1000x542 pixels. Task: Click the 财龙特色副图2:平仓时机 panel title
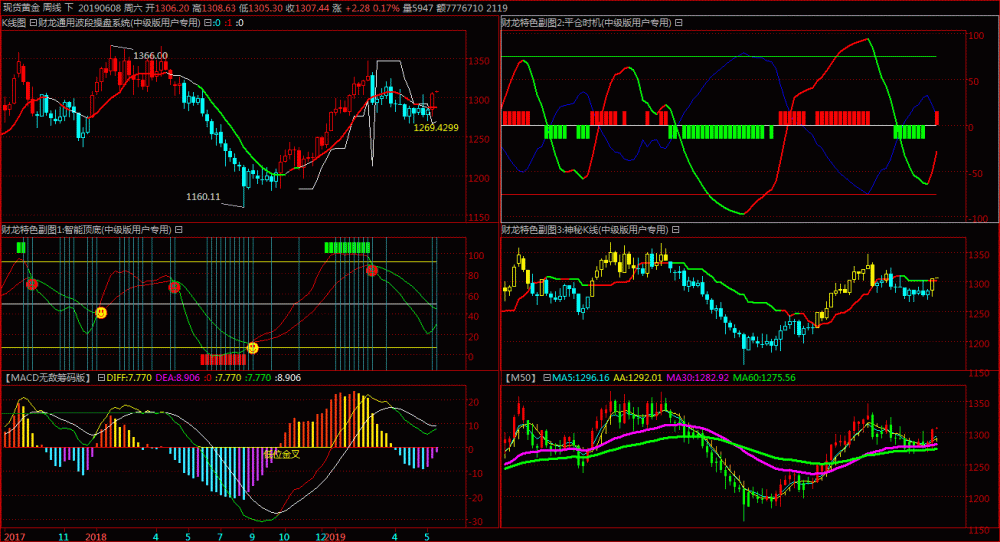tap(587, 23)
